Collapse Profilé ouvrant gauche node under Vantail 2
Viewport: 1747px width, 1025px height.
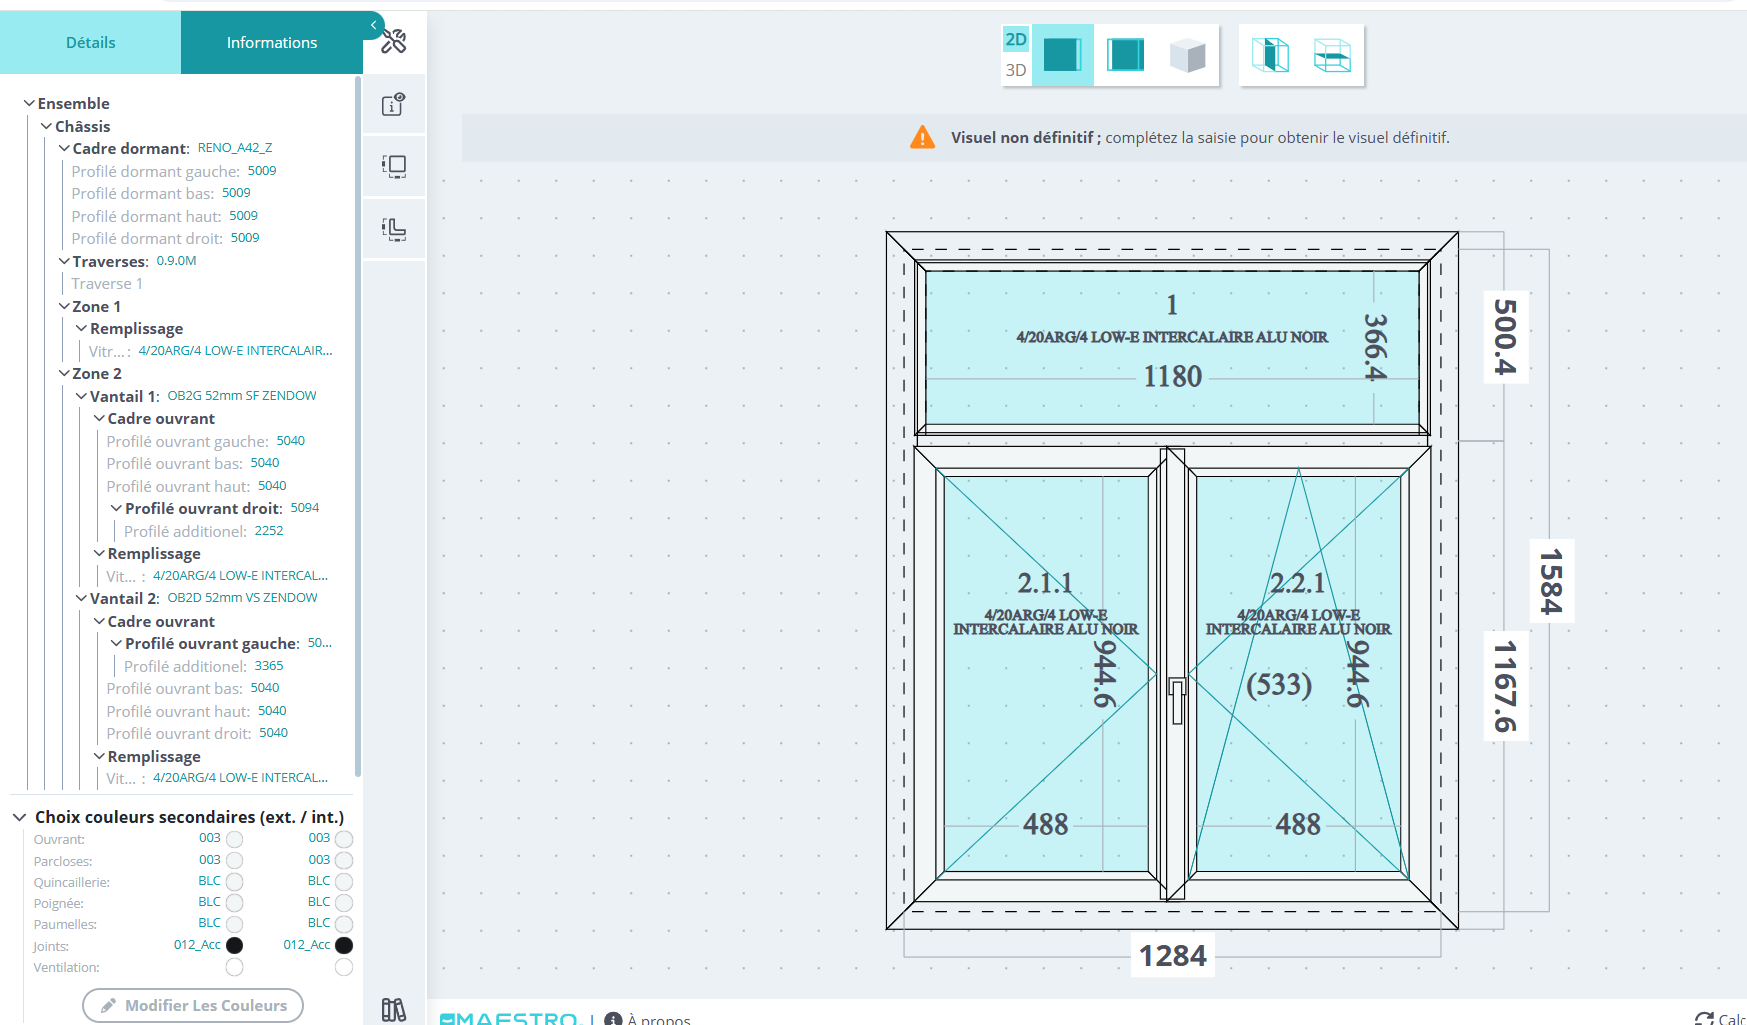tap(117, 643)
